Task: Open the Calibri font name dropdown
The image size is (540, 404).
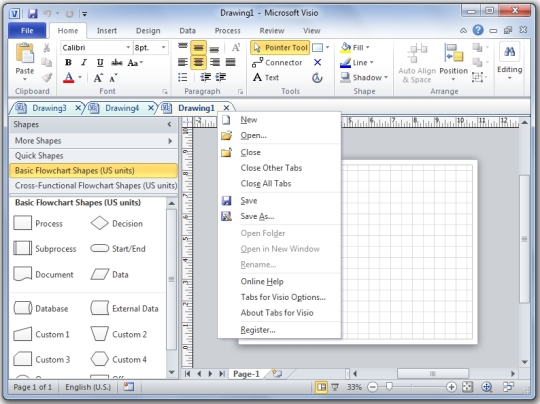Action: pos(128,48)
